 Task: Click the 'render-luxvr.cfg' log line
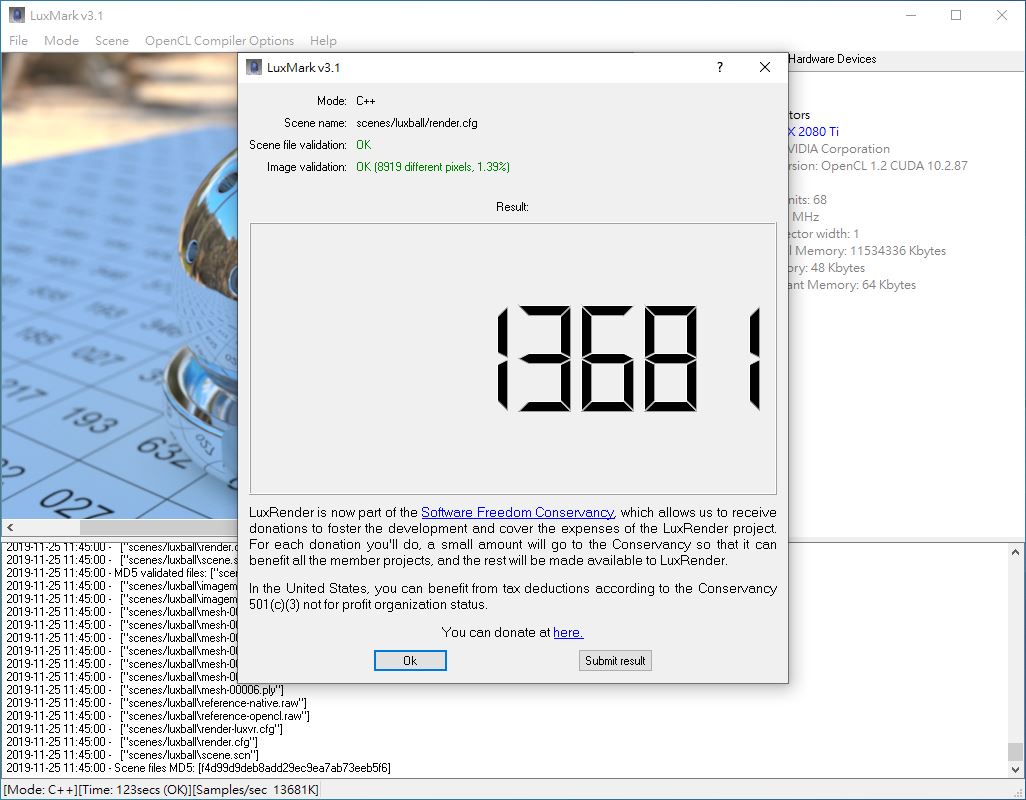(145, 729)
